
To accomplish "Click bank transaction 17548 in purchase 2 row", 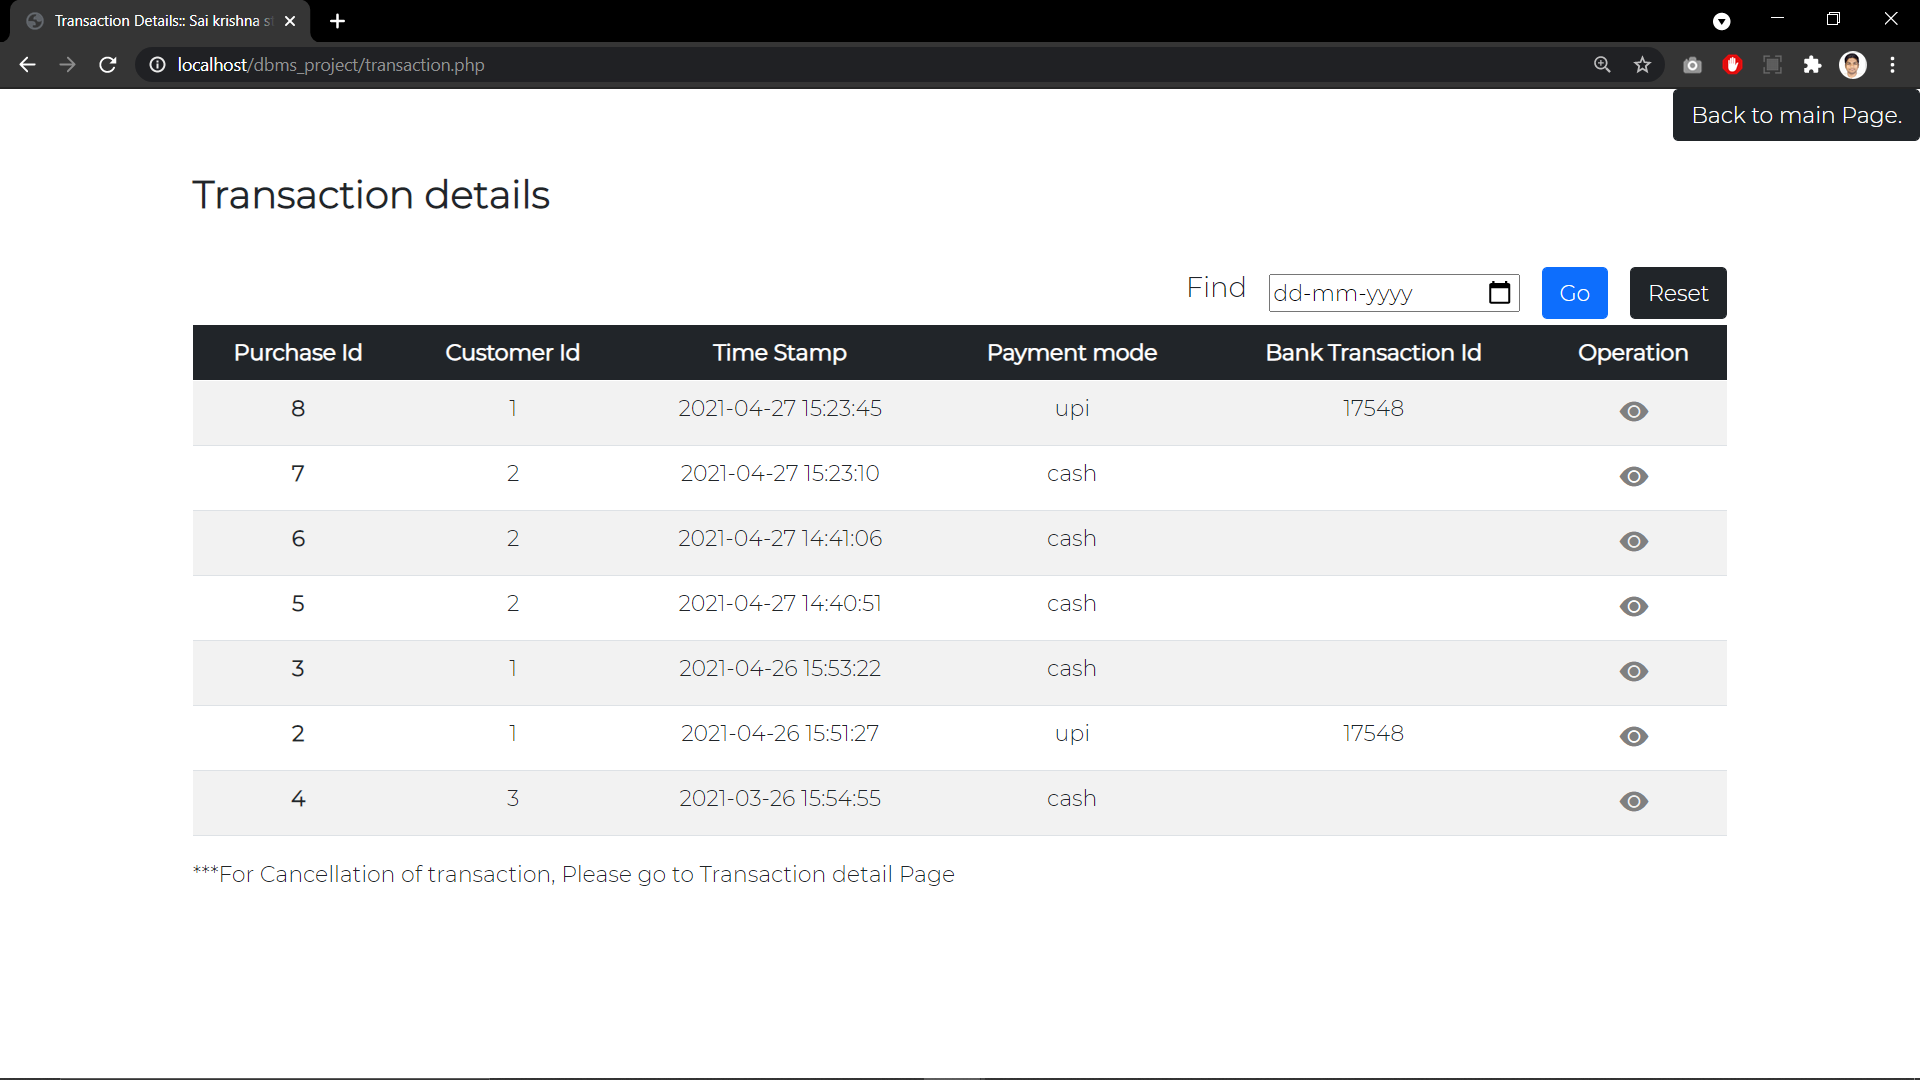I will point(1373,733).
